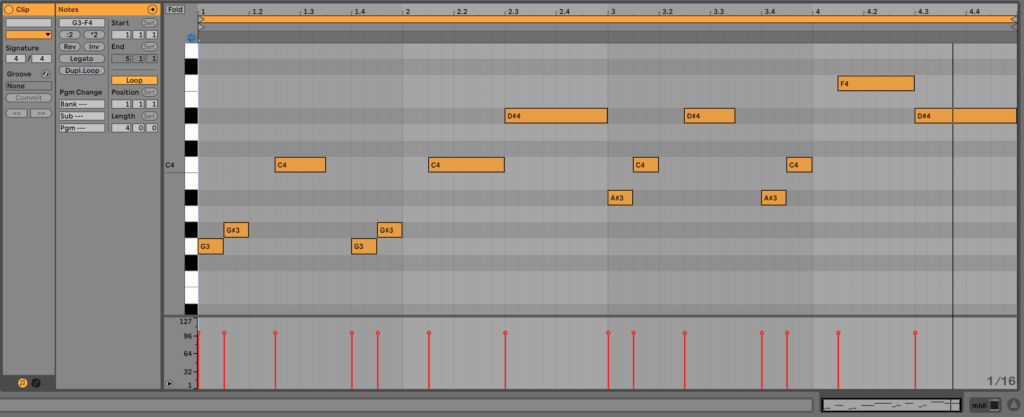Select the G3 note at 1.4
The width and height of the screenshot is (1024, 417).
[364, 247]
